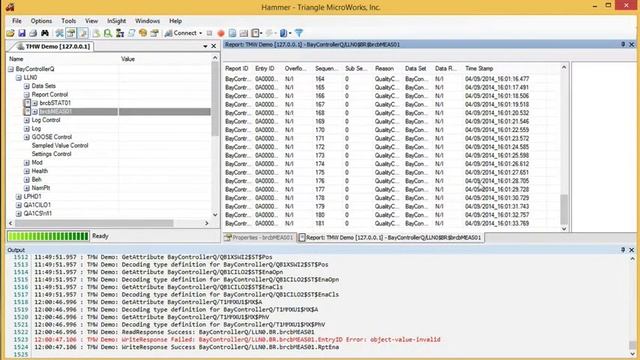Sort by the Report ID column header
Image resolution: width=640 pixels, height=360 pixels.
pyautogui.click(x=237, y=69)
